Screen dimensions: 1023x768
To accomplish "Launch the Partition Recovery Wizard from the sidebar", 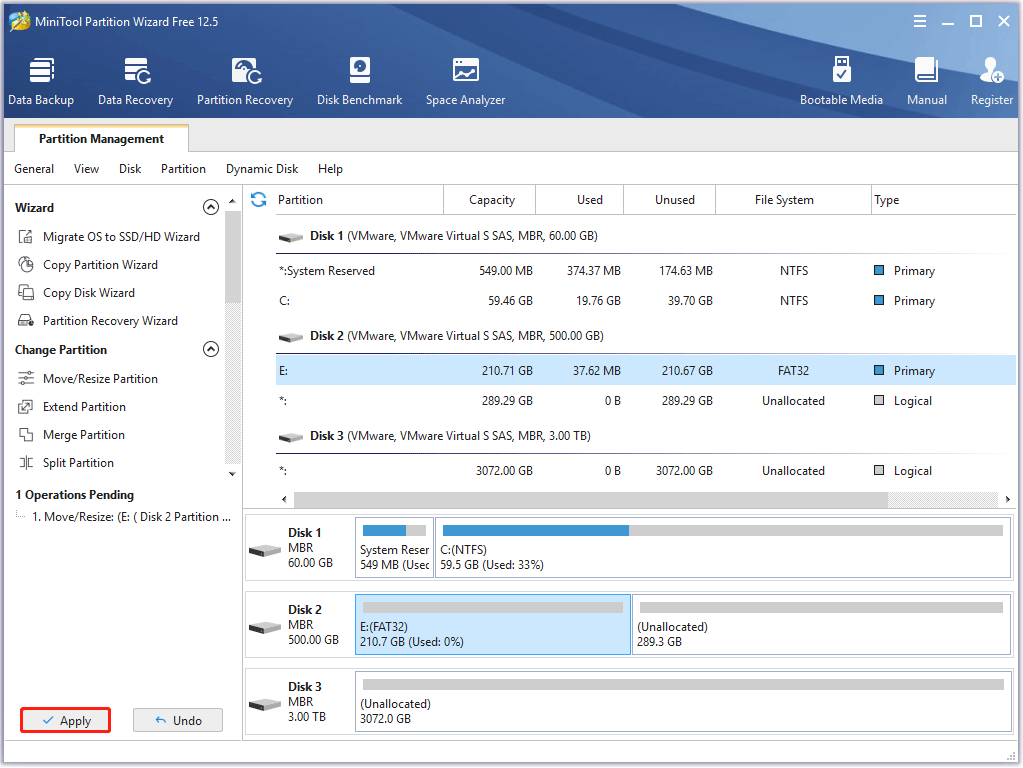I will point(97,320).
